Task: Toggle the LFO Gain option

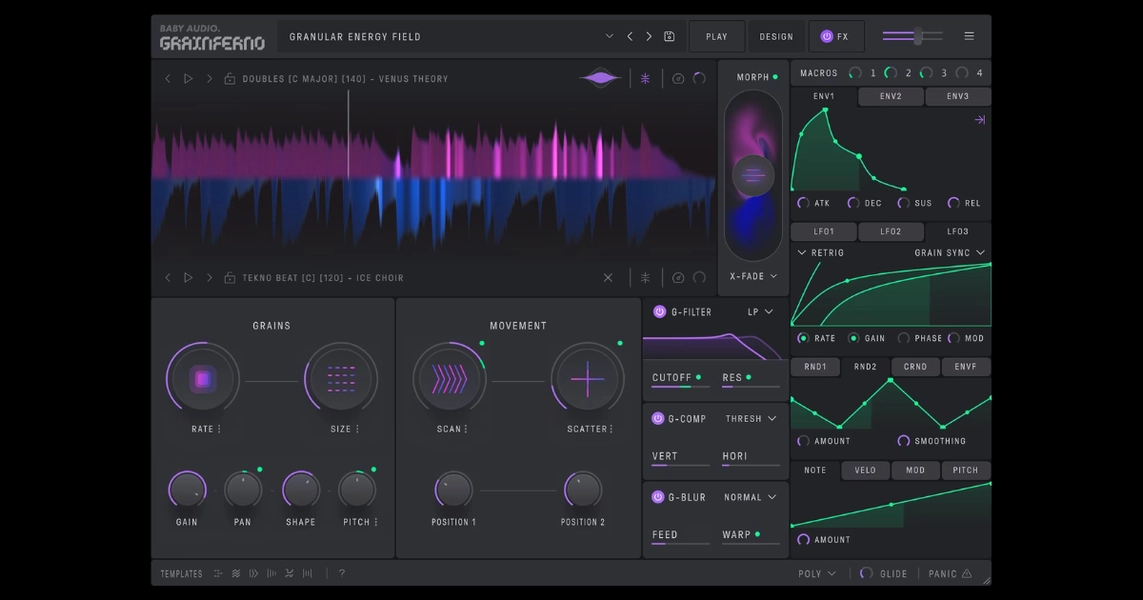Action: (854, 338)
